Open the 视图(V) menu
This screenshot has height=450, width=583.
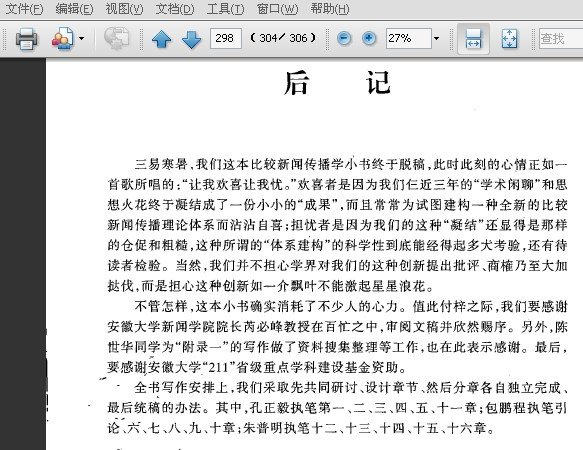coord(124,9)
